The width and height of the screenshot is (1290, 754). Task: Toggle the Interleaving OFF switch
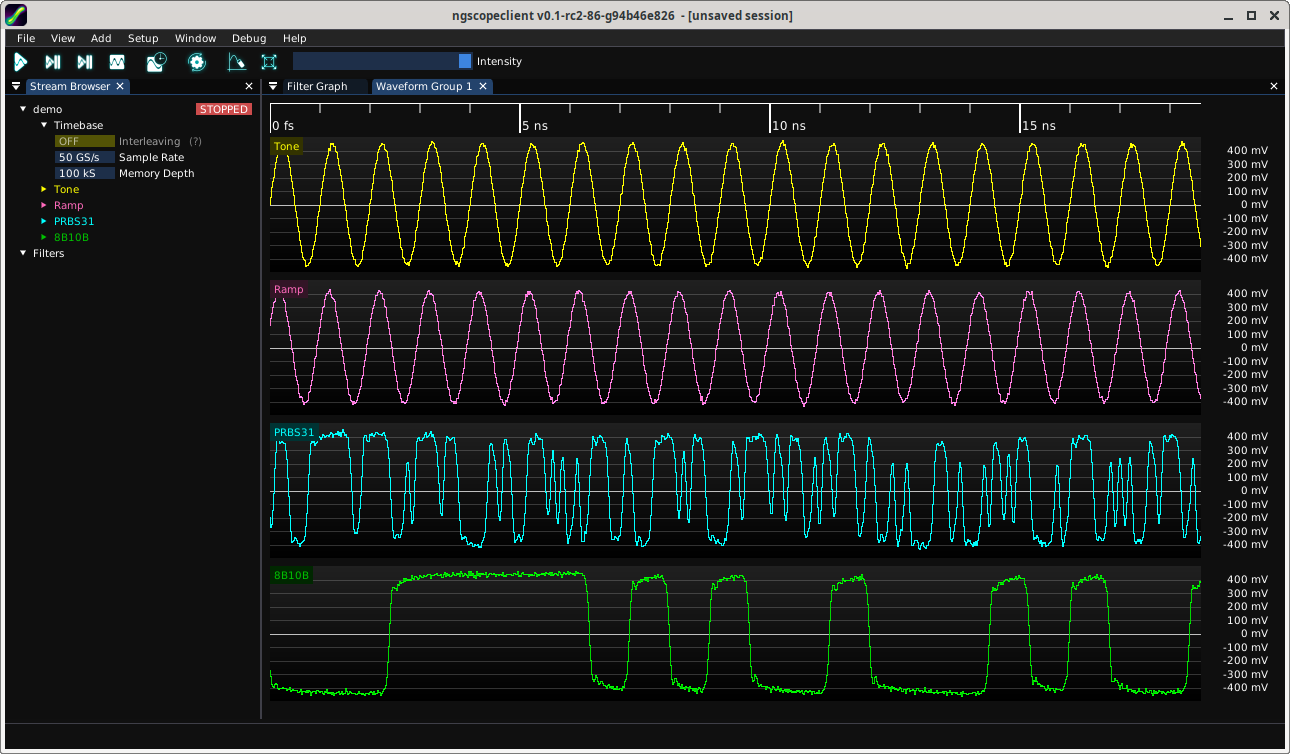point(85,141)
